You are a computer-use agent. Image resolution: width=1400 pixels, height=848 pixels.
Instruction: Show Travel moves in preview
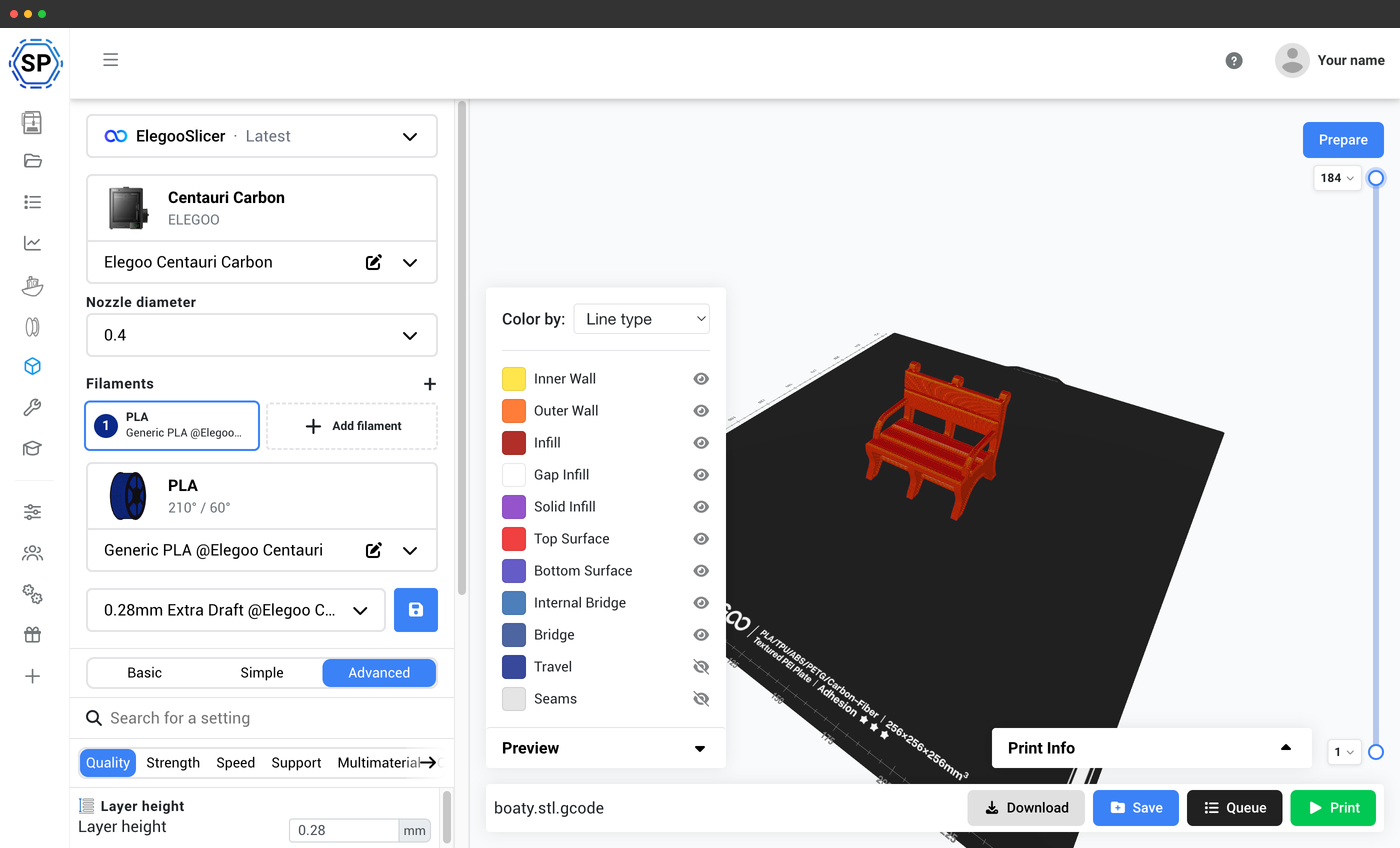[701, 667]
